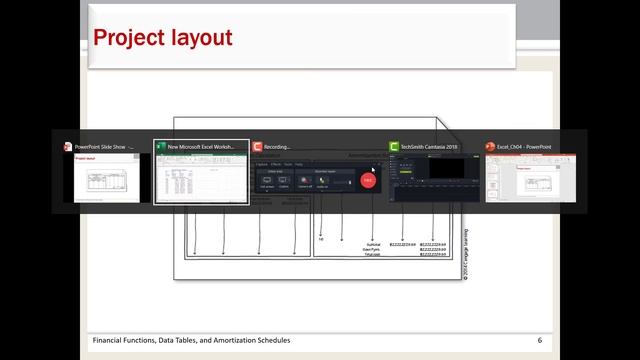Click the 'Project layout' slide heading
This screenshot has height=360, width=640.
tap(162, 38)
